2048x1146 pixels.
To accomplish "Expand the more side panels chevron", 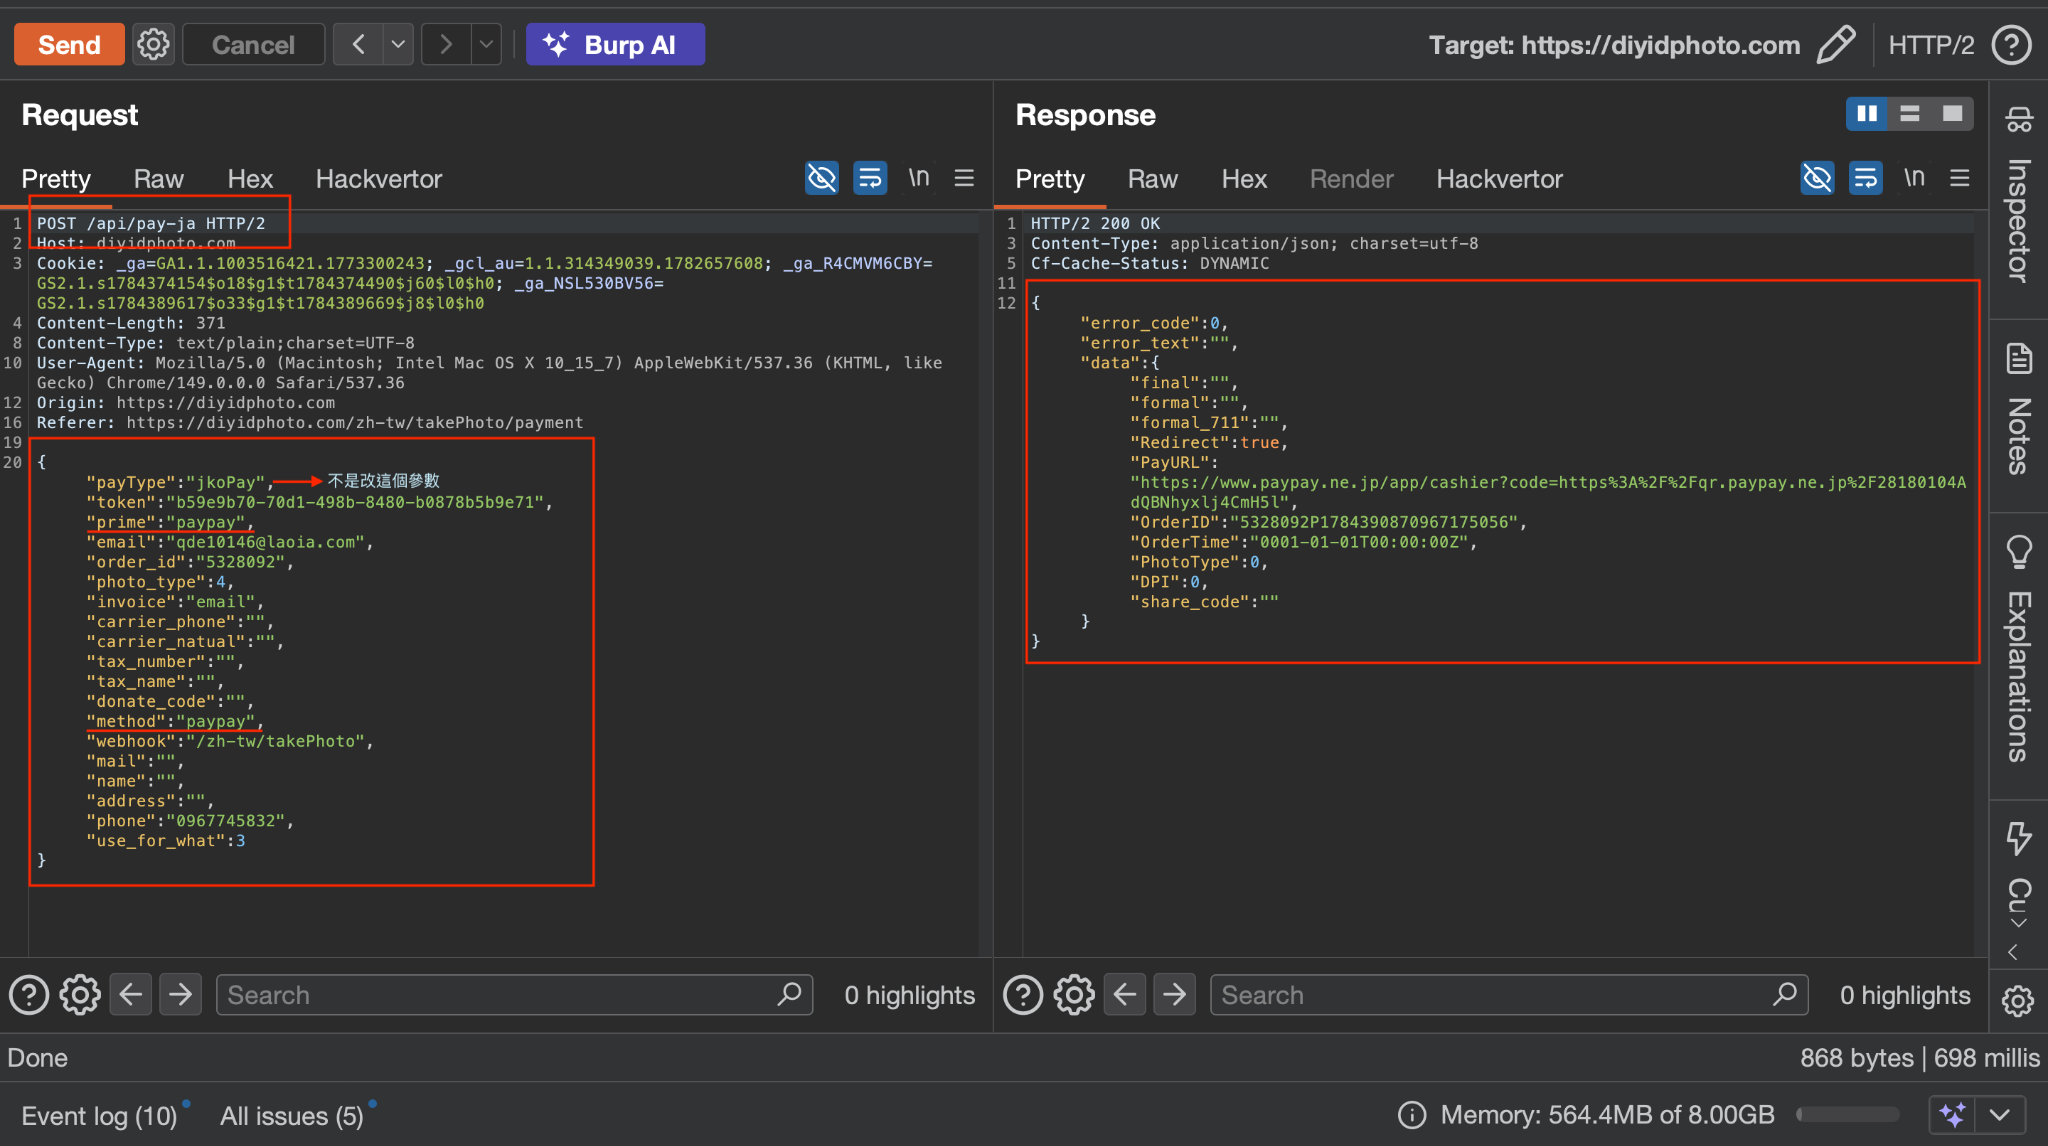I will point(2019,922).
